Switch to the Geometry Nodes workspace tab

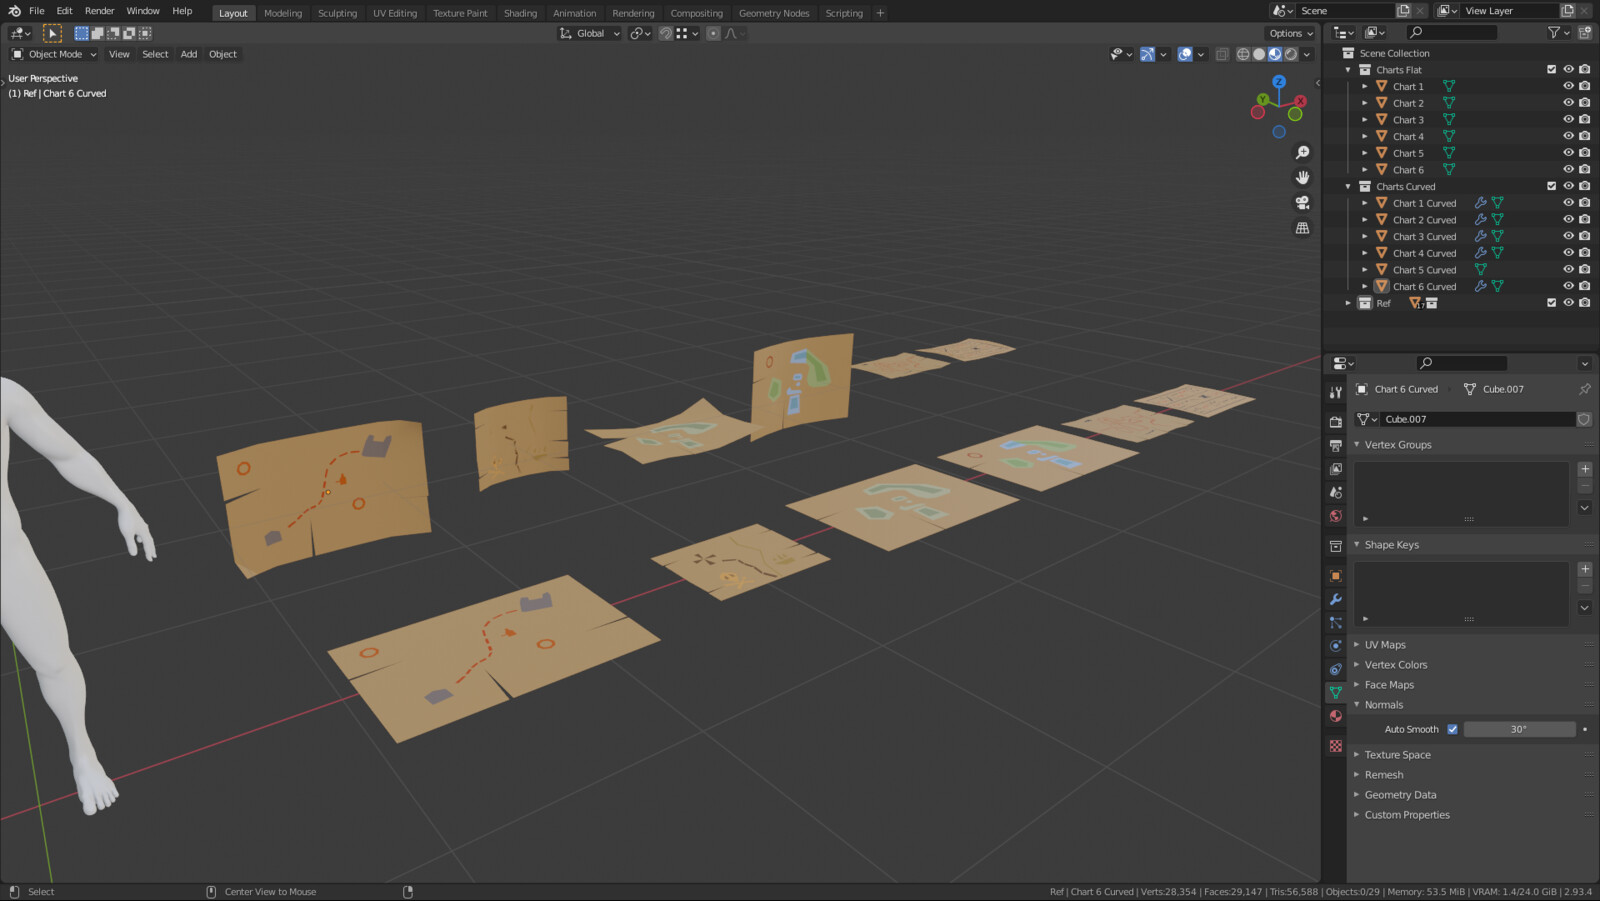[774, 13]
